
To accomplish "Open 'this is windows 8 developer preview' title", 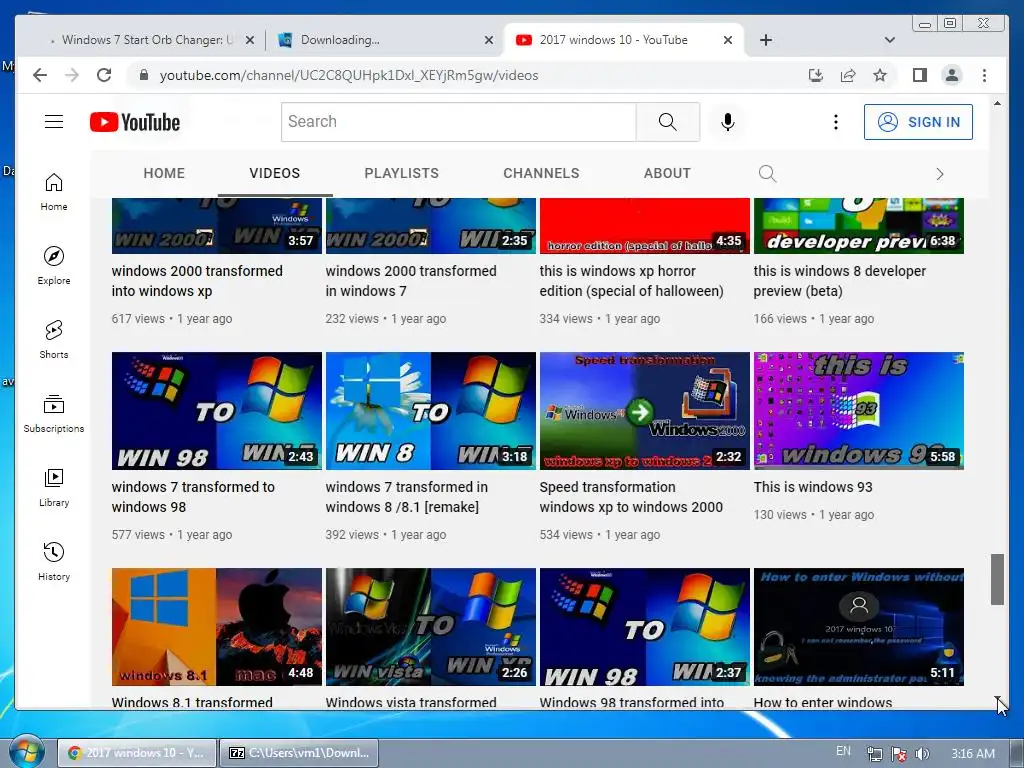I will coord(839,281).
